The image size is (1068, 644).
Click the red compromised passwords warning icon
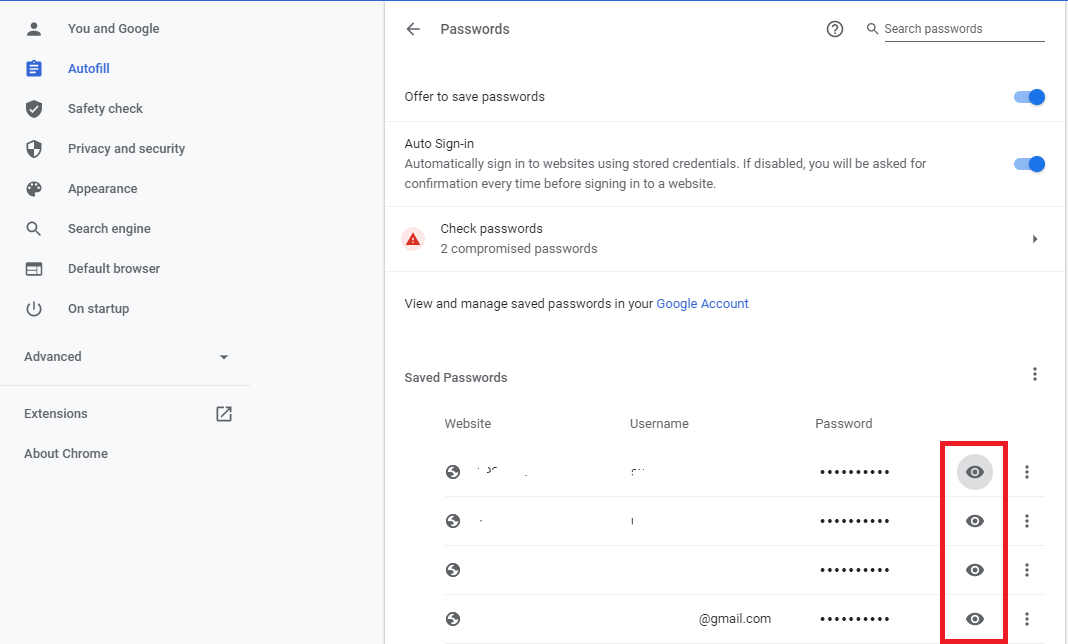coord(413,239)
